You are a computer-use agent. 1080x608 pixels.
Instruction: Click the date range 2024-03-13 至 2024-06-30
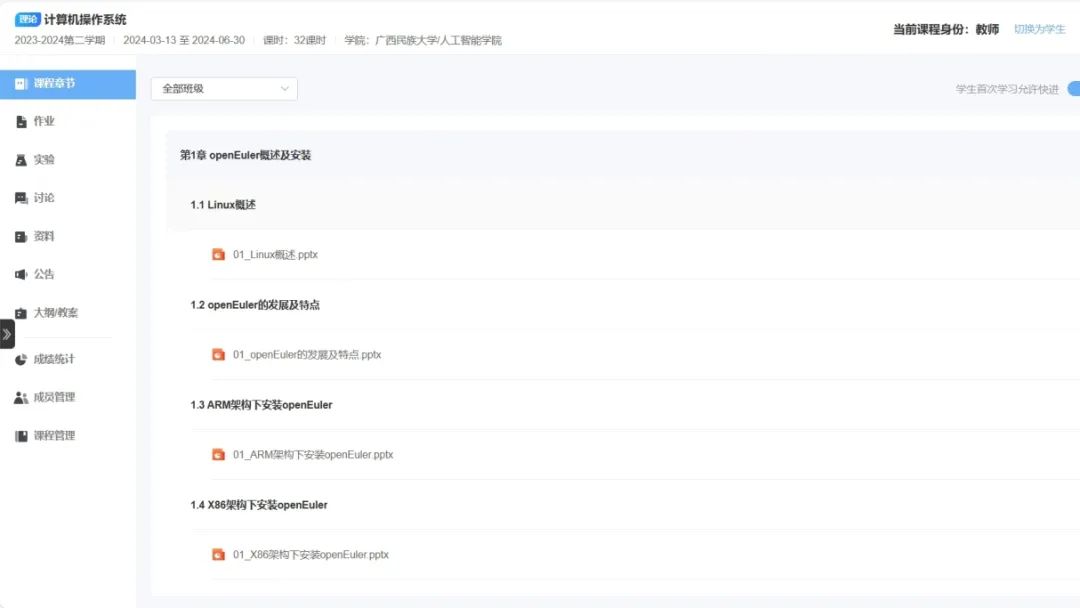pyautogui.click(x=184, y=40)
